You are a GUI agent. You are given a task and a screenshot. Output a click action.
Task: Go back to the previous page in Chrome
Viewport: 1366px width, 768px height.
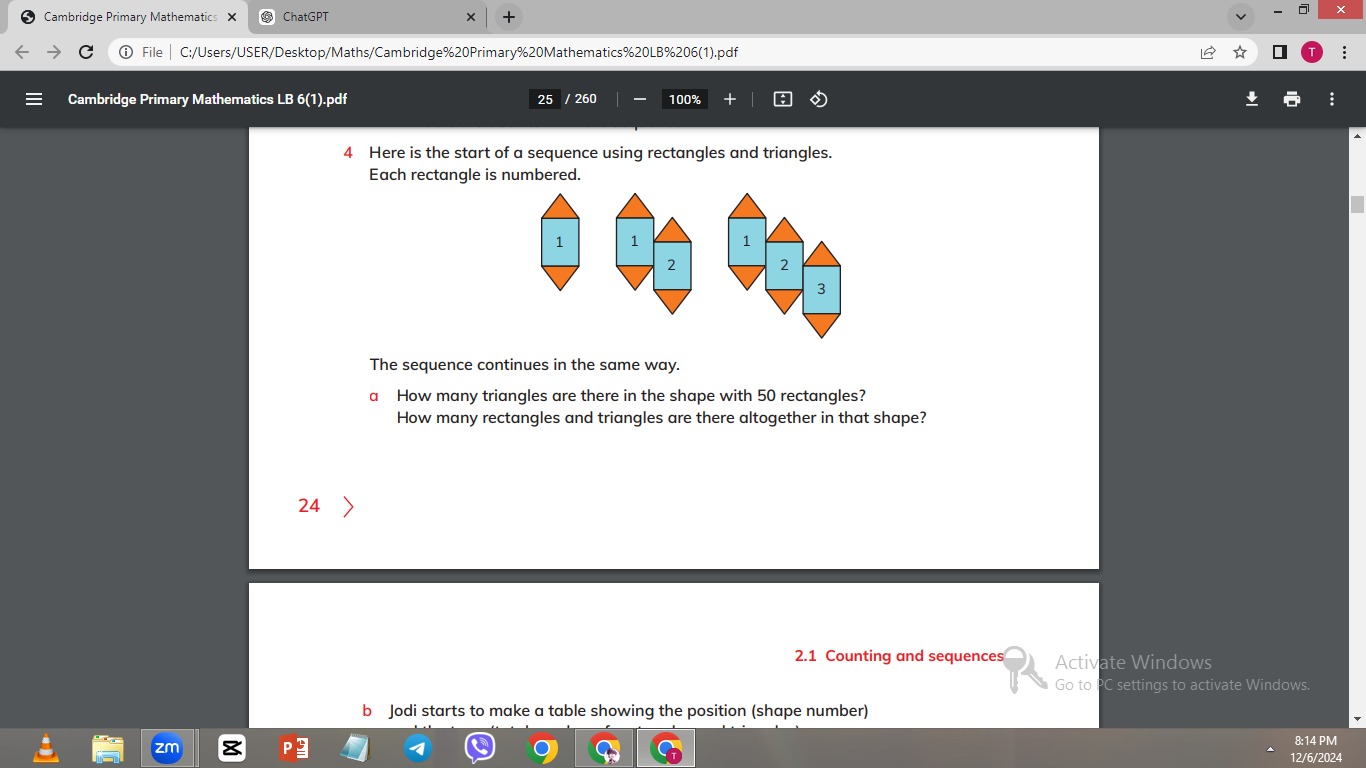22,52
